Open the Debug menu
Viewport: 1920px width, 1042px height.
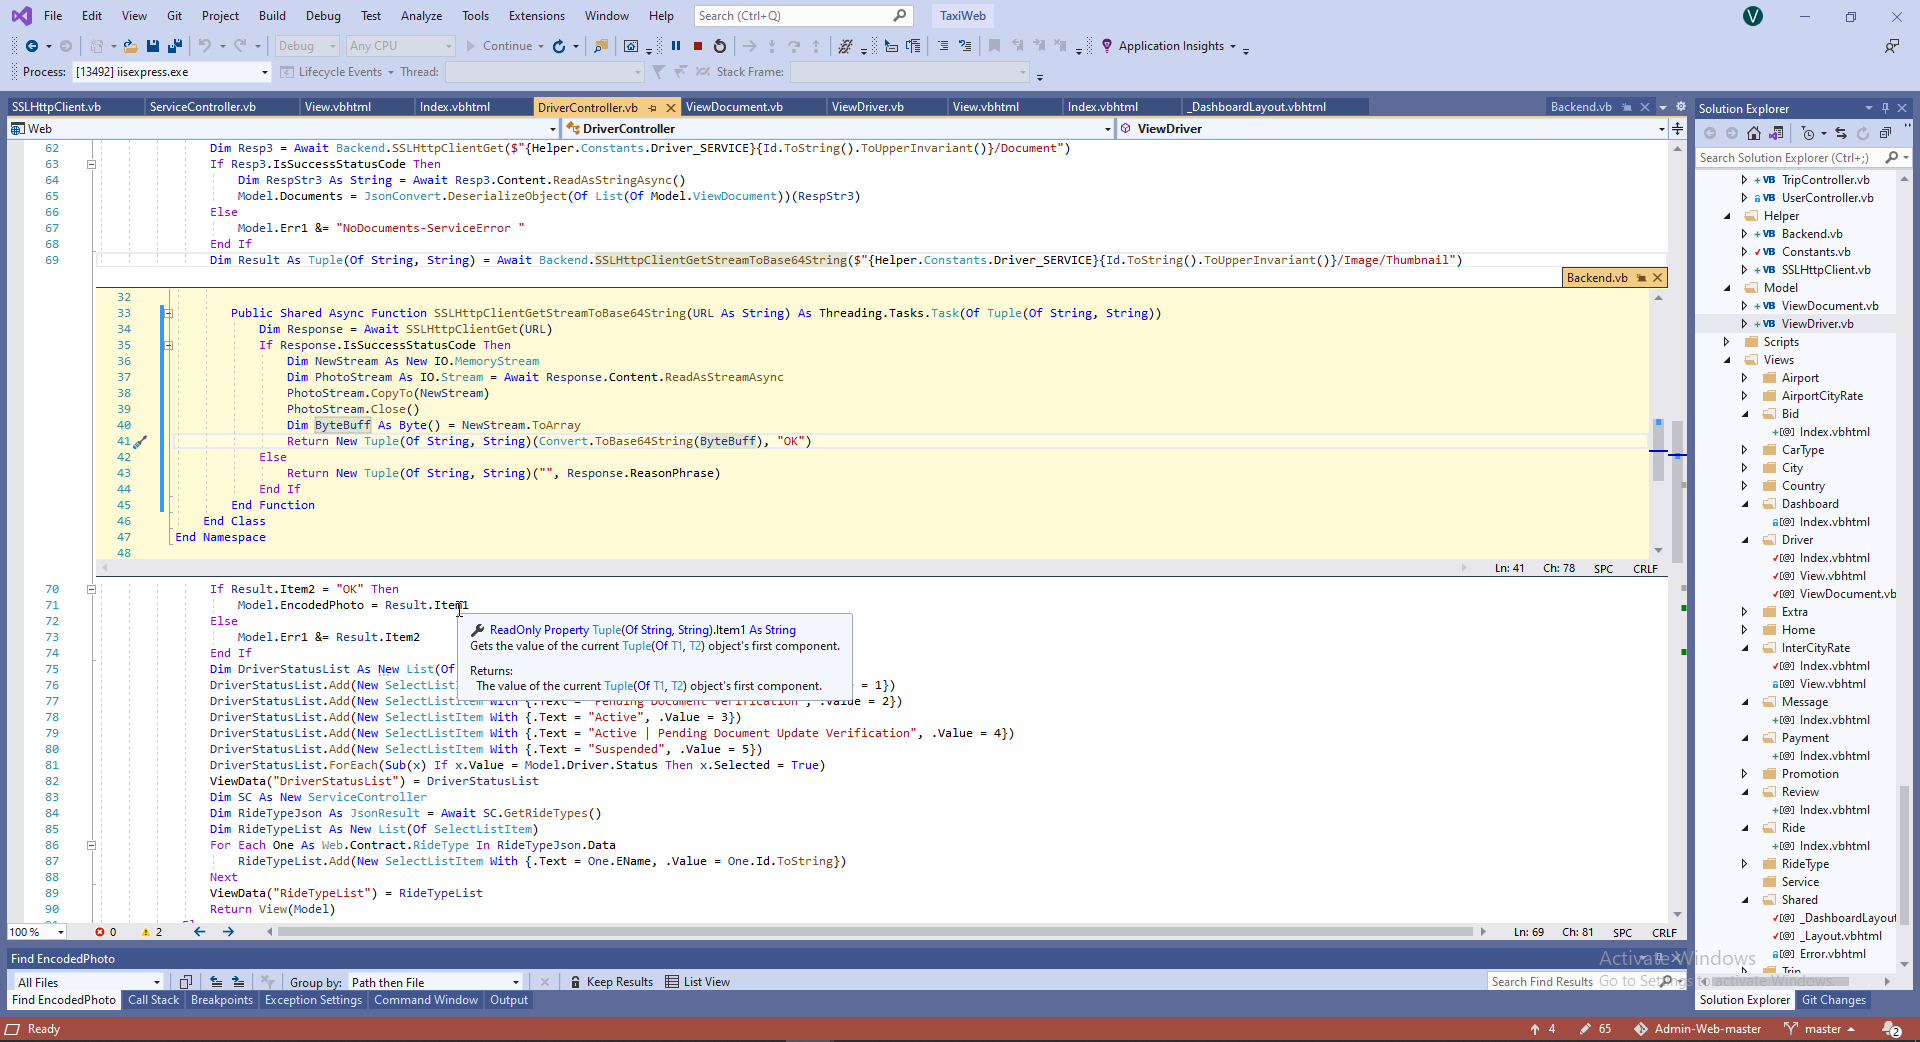(x=323, y=16)
